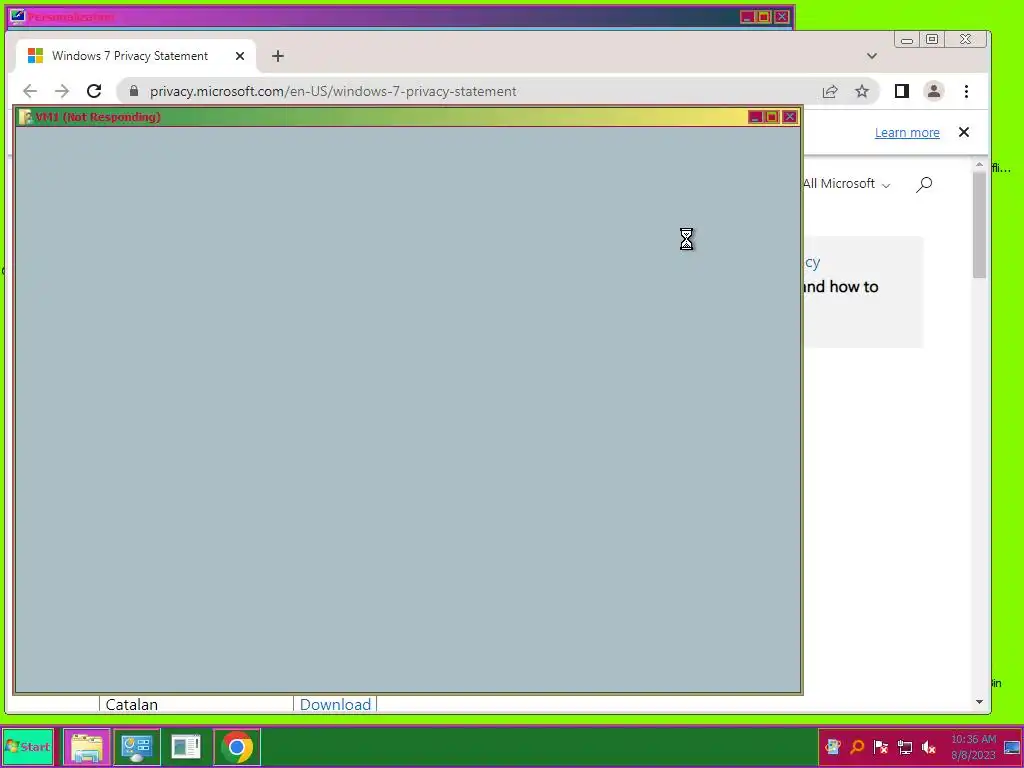Switch to Chrome taskbar button
1024x768 pixels.
pos(236,746)
